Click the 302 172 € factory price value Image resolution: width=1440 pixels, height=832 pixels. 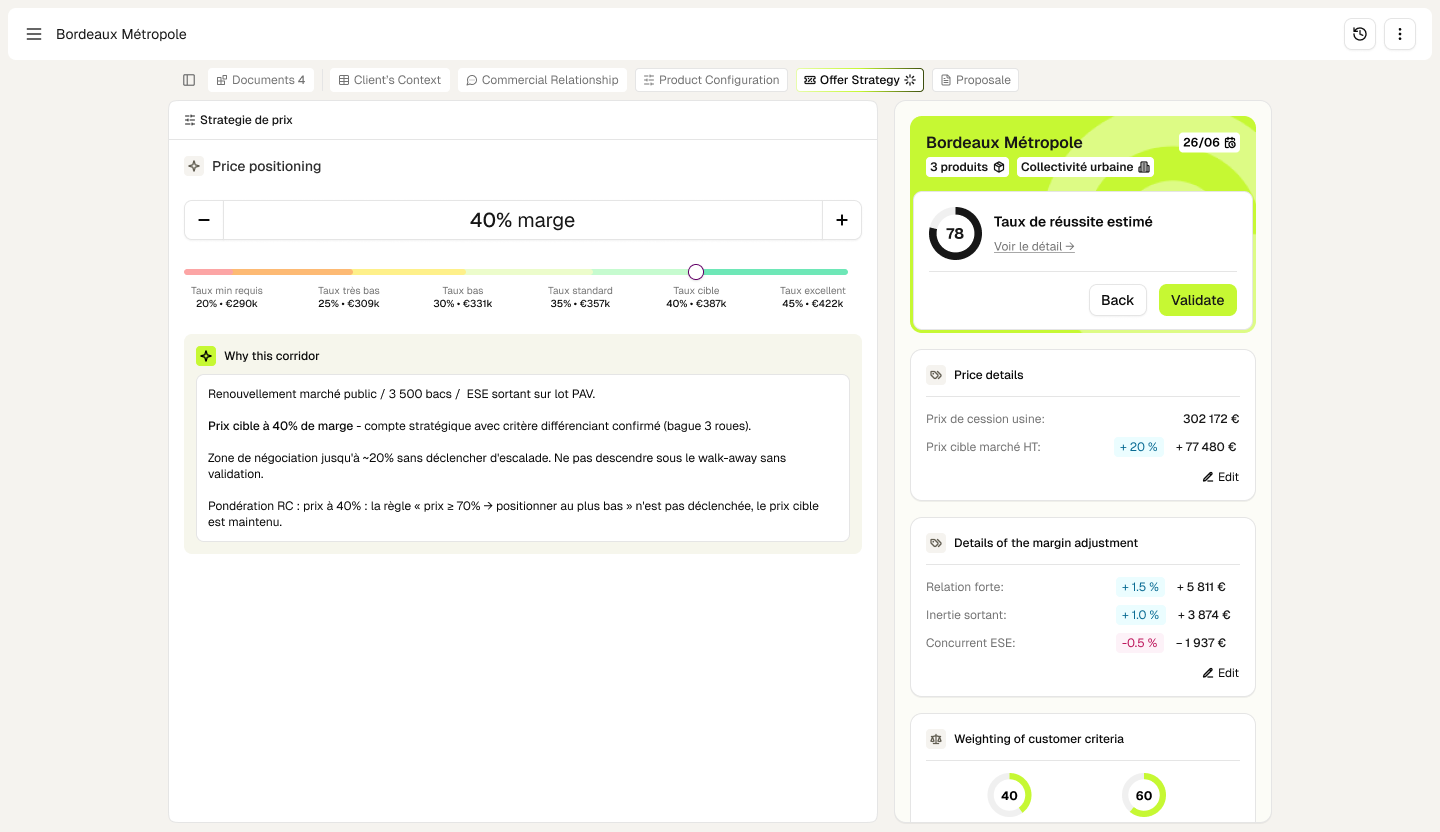tap(1211, 419)
